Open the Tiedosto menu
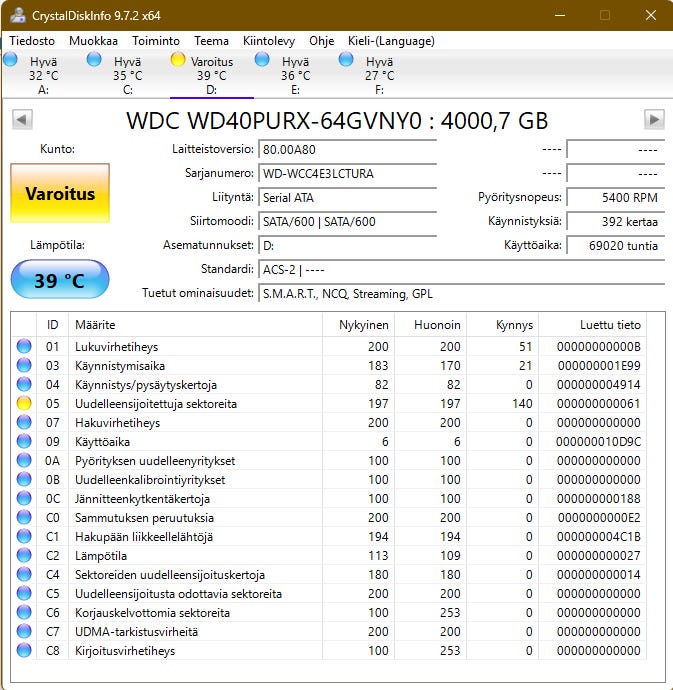Image resolution: width=673 pixels, height=690 pixels. click(32, 41)
